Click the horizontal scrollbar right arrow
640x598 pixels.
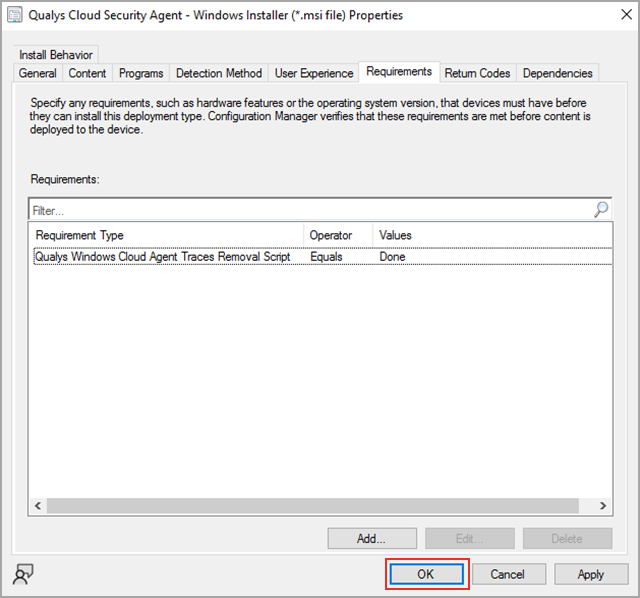[x=603, y=505]
